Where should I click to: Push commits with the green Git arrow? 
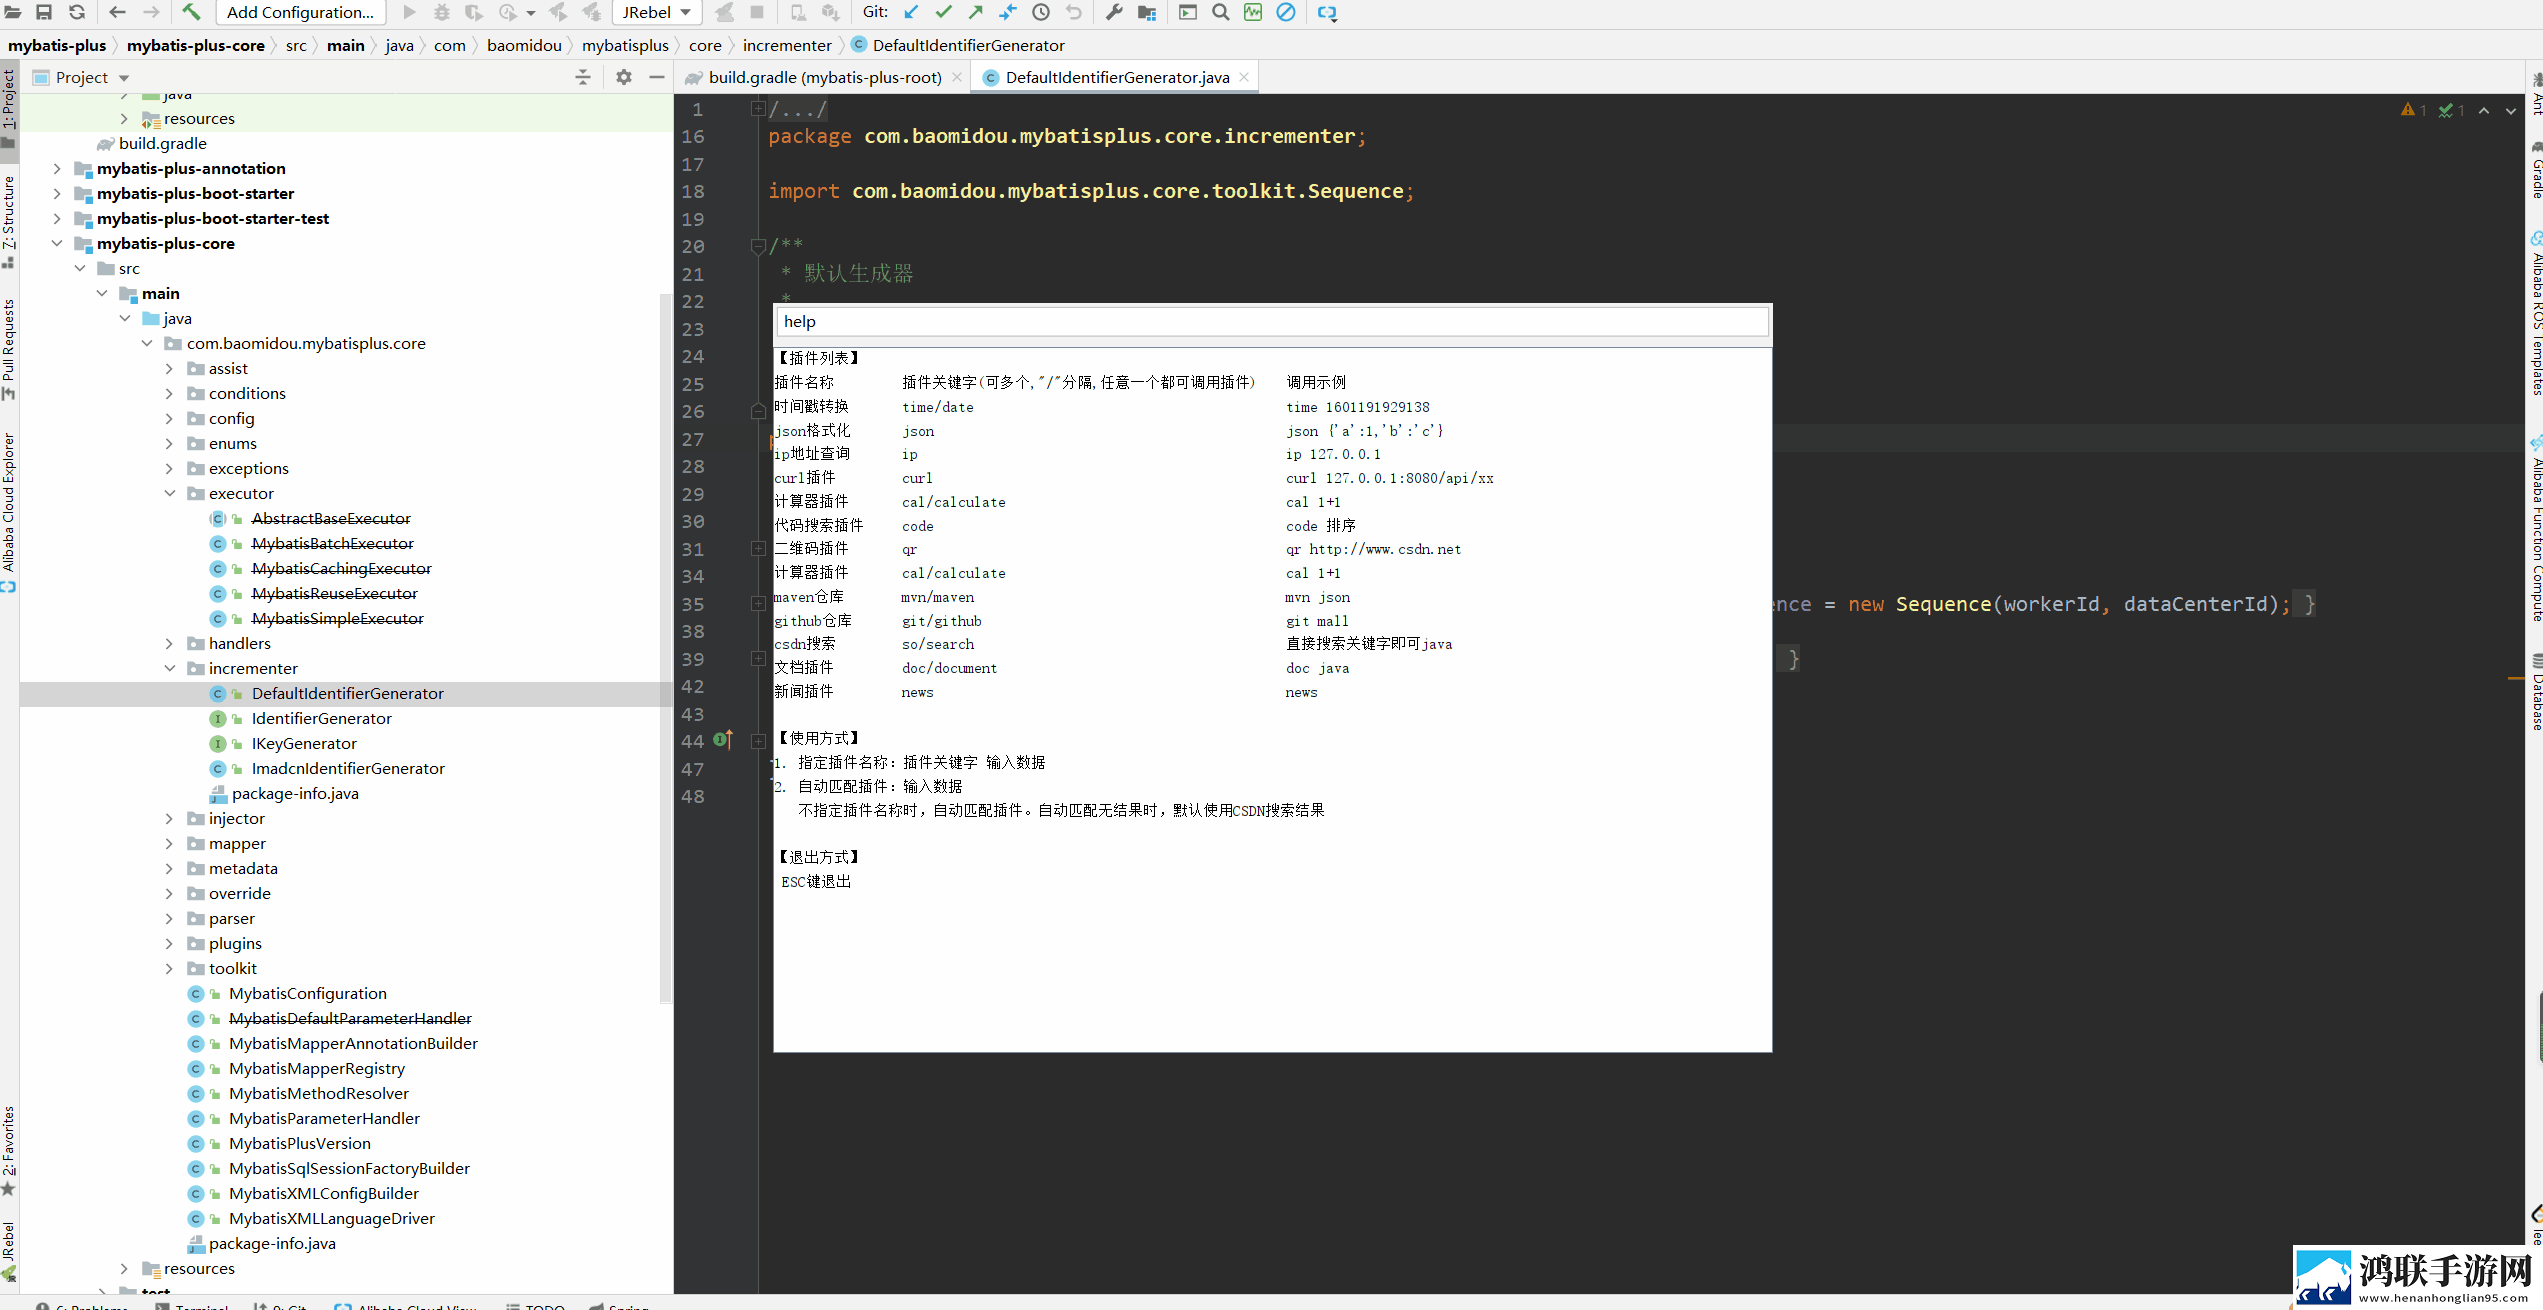pyautogui.click(x=975, y=12)
